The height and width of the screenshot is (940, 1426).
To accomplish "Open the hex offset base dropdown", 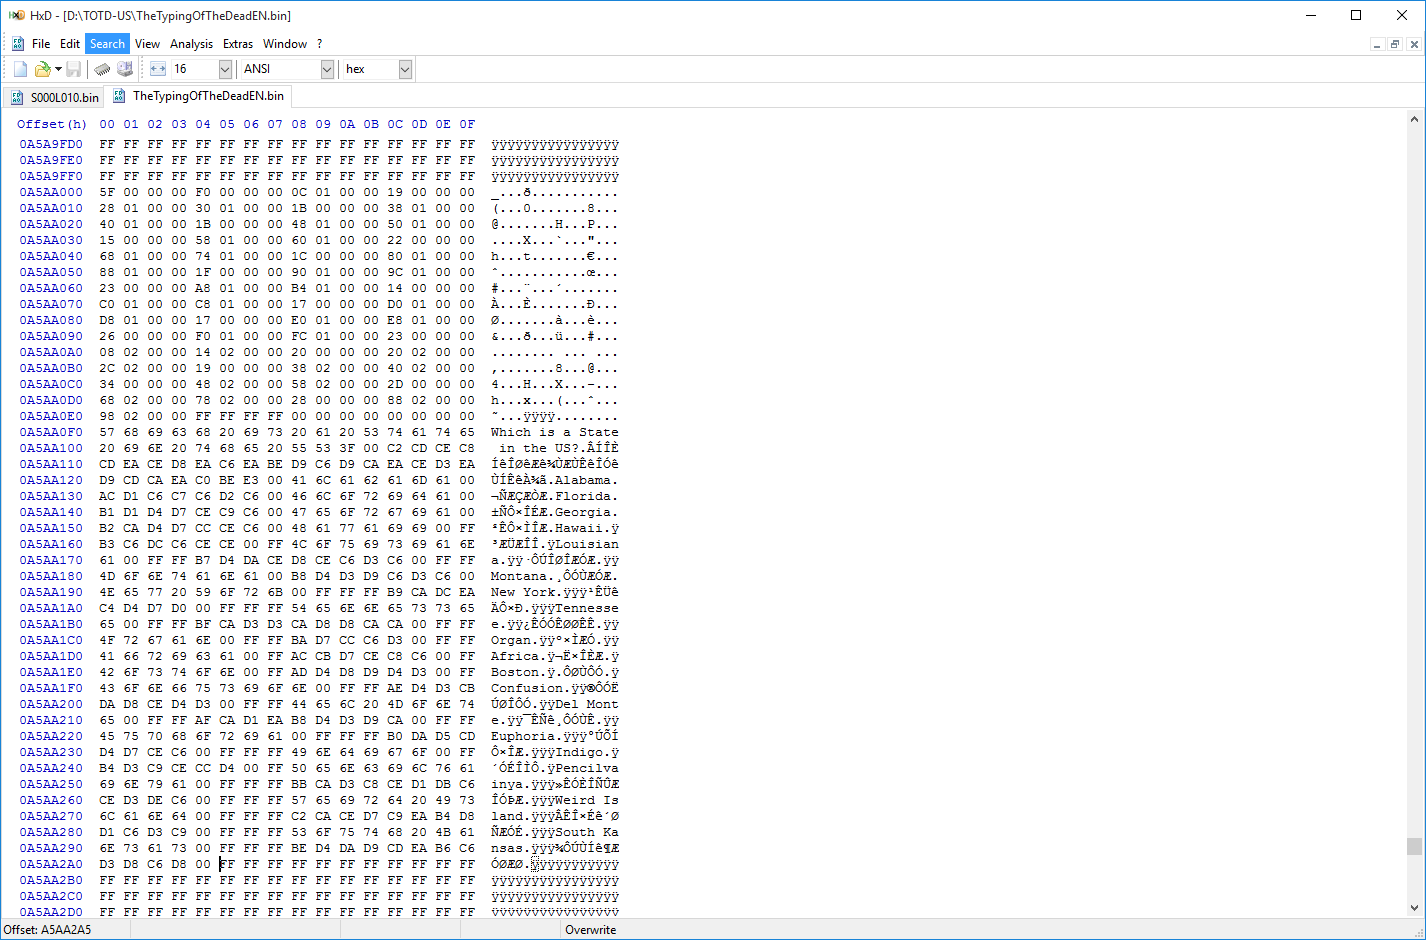I will point(405,69).
